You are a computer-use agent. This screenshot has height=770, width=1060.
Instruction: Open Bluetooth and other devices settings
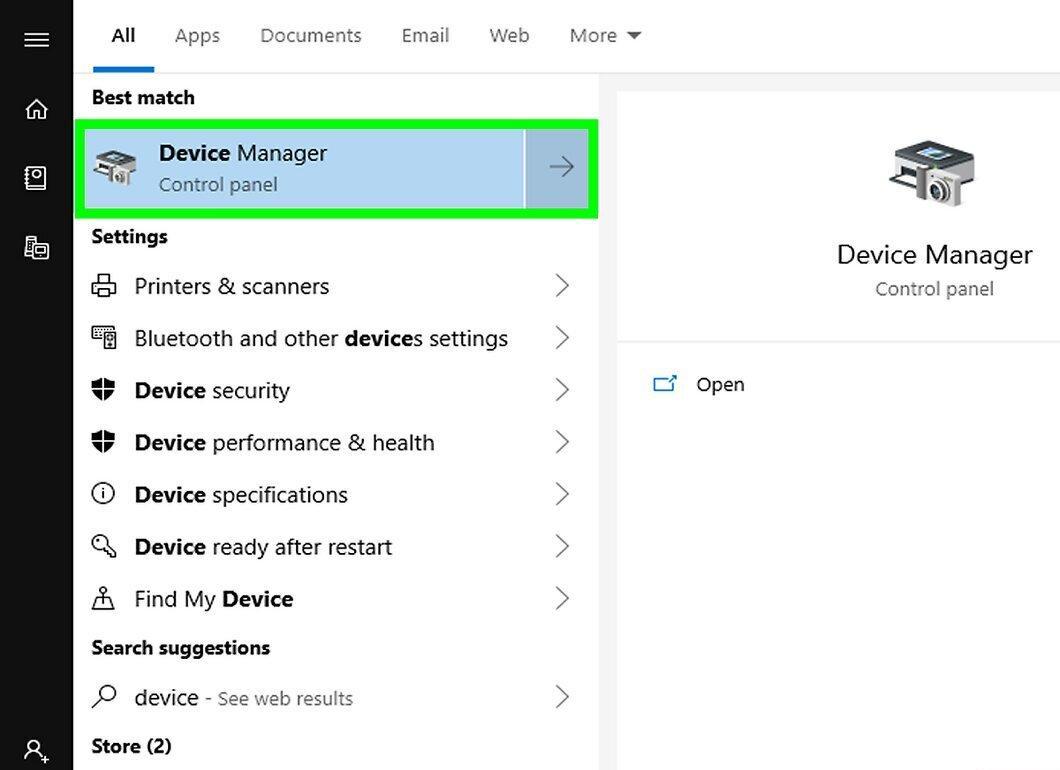[336, 337]
